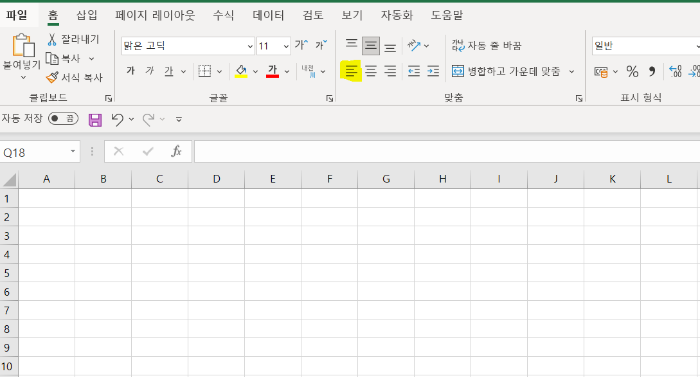Open alignment group dialog launcher

pos(579,98)
